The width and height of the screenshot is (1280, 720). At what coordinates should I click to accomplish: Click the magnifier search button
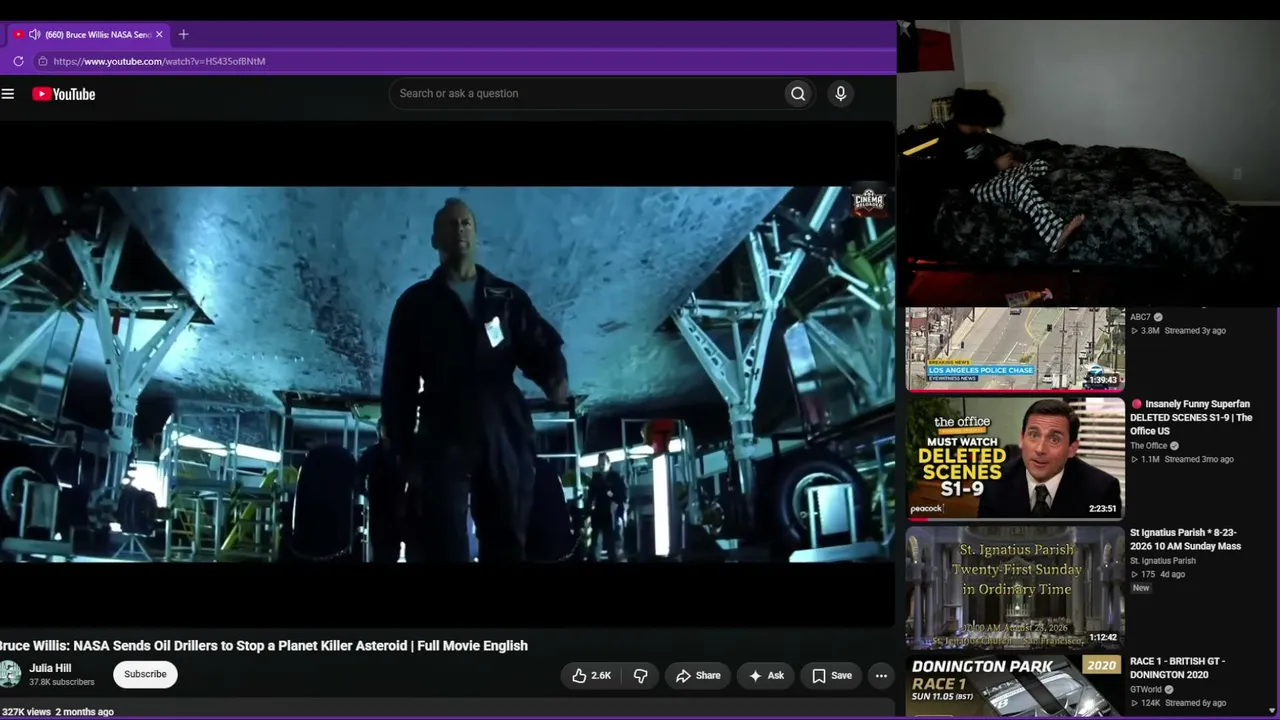tap(798, 94)
